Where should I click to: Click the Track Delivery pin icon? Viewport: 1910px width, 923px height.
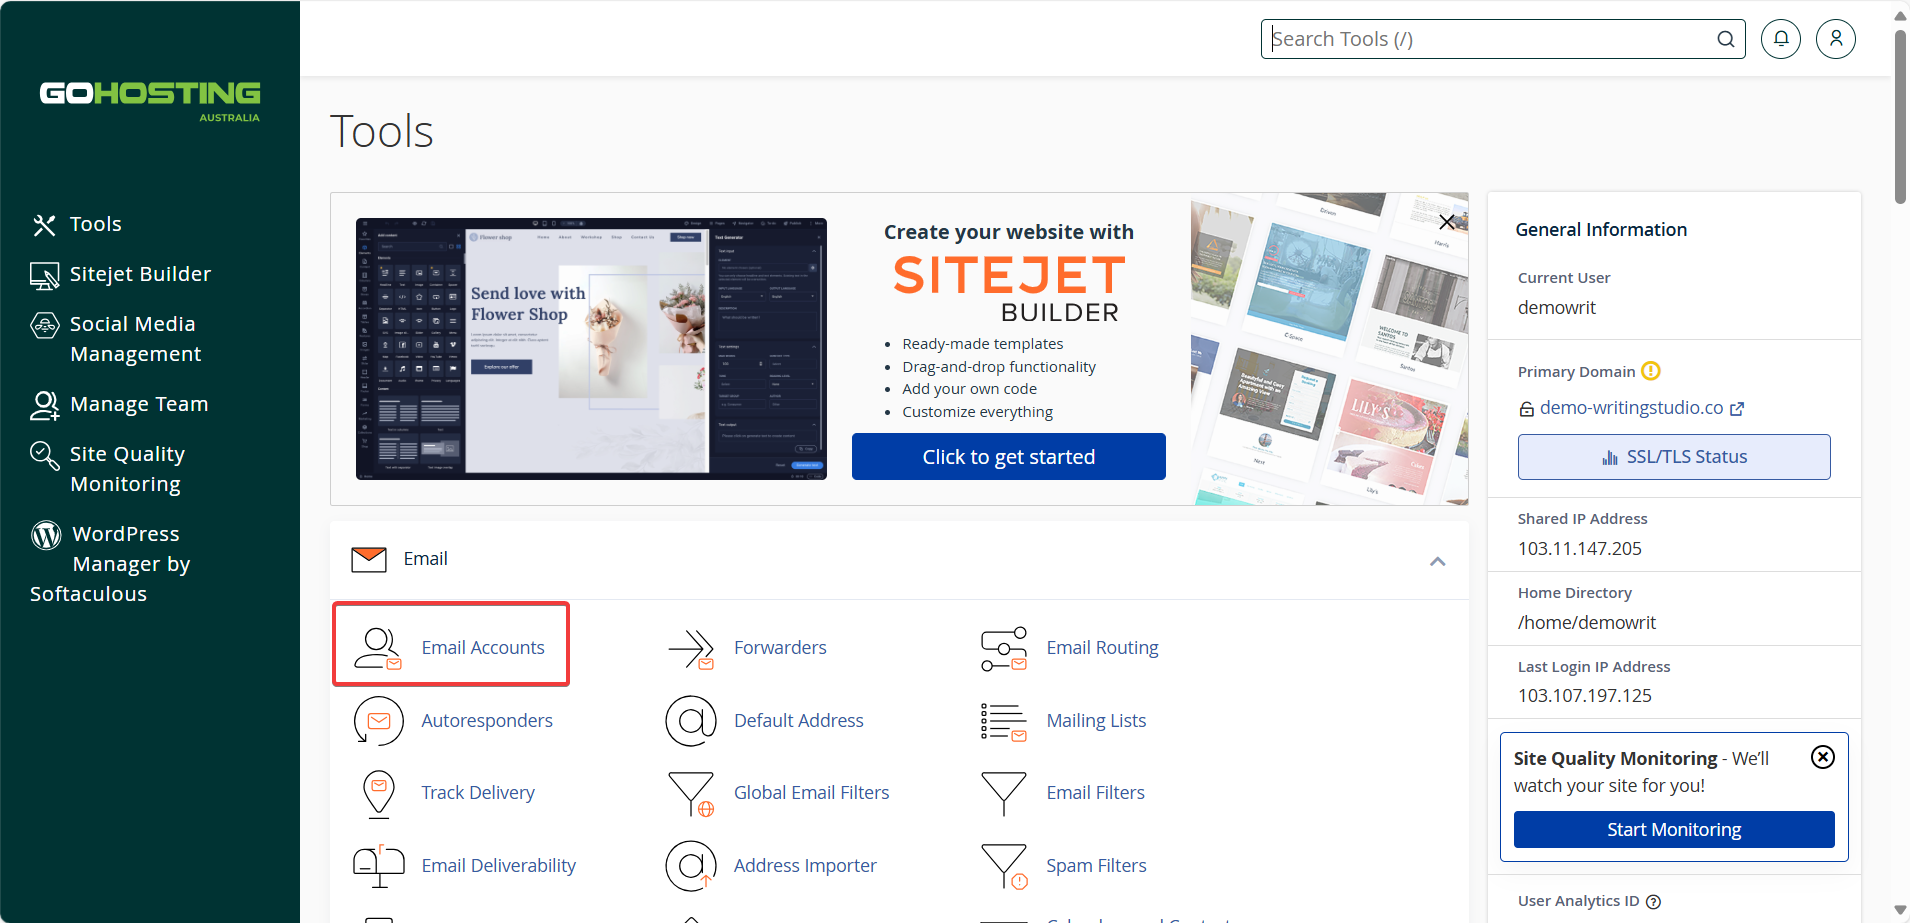[379, 794]
